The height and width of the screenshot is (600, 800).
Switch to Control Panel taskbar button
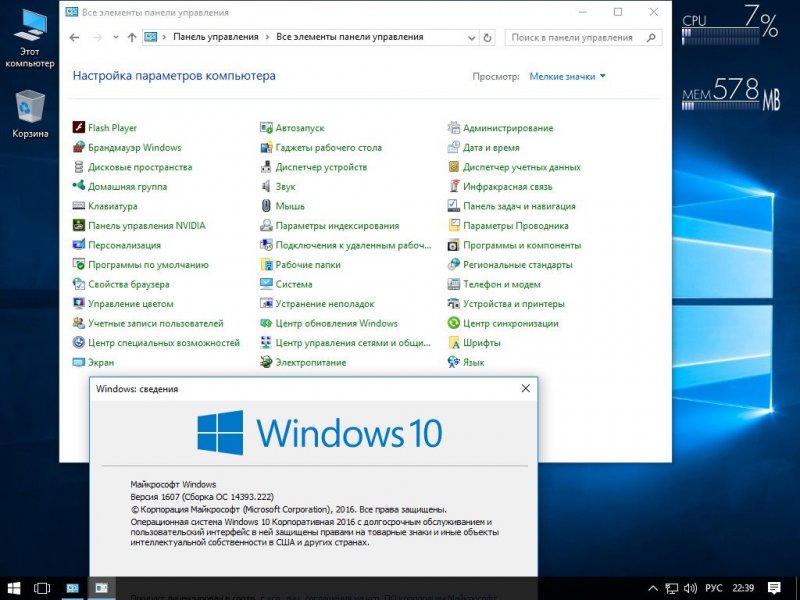[72, 588]
